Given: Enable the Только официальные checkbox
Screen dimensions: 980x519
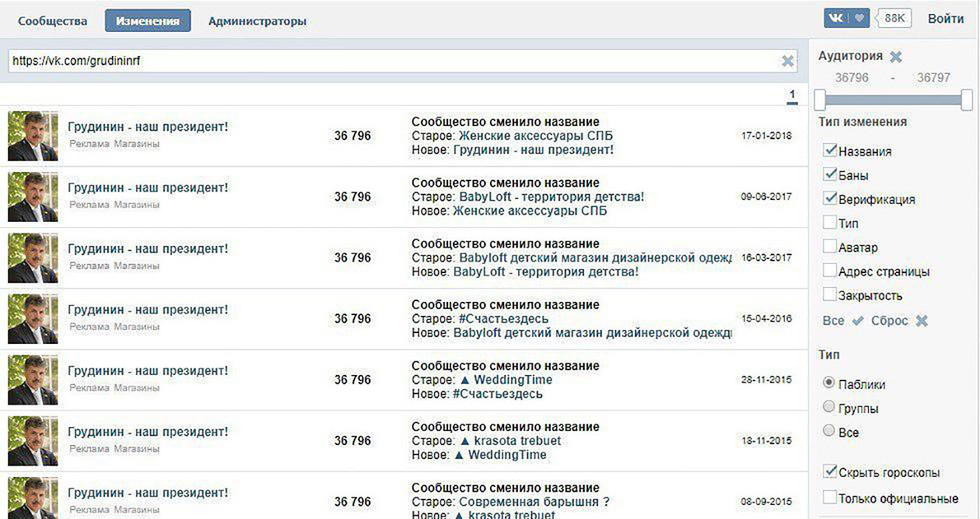Looking at the screenshot, I should coord(829,497).
